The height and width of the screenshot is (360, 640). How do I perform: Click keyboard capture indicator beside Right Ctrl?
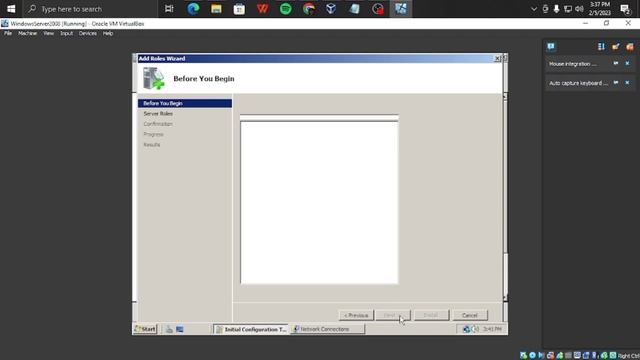[x=613, y=356]
